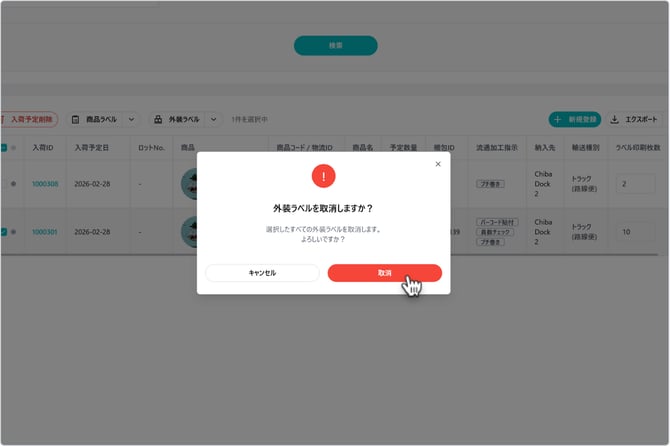Expand the chevron next to 商品ラベル

click(132, 119)
